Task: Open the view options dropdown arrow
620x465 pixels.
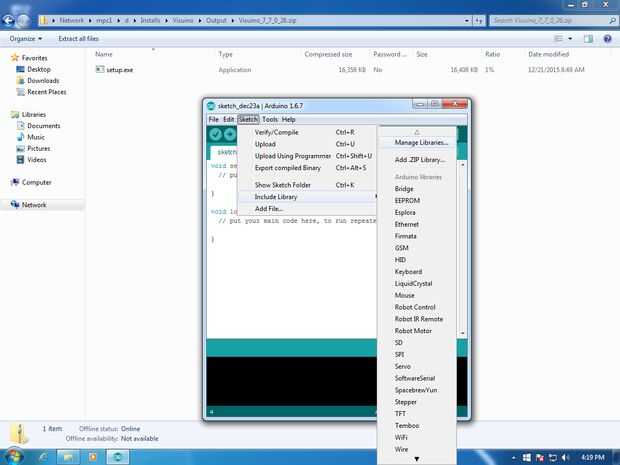Action: (x=570, y=39)
